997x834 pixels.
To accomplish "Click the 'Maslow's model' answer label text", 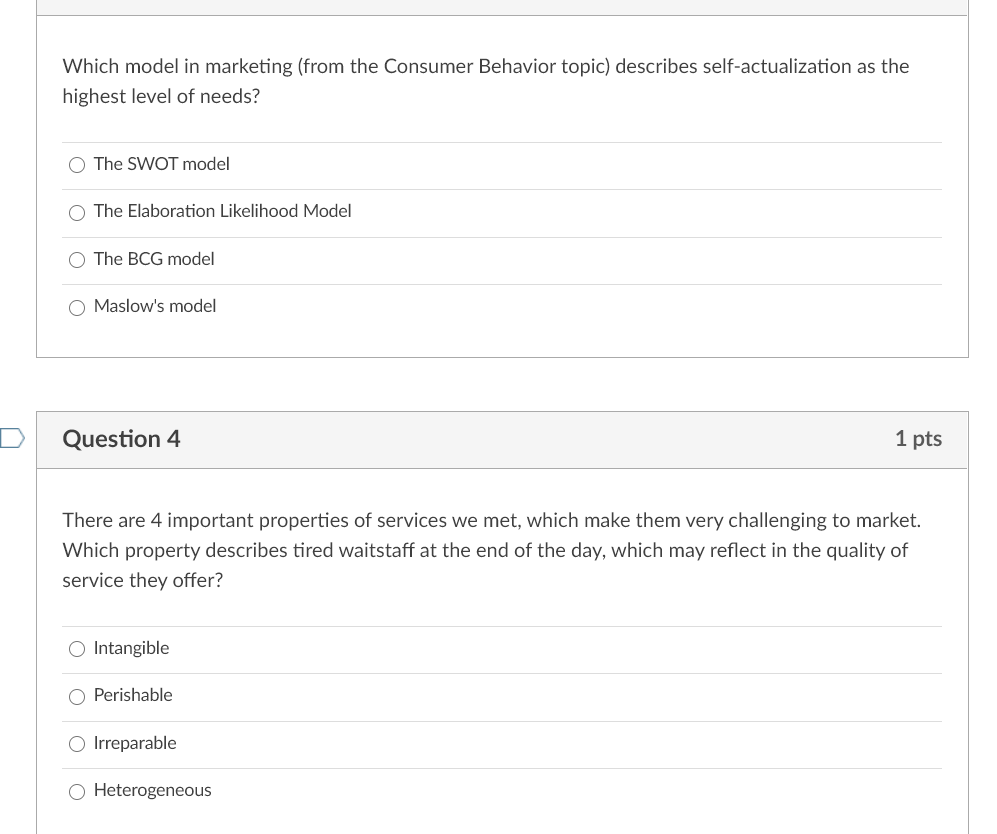I will pyautogui.click(x=155, y=306).
